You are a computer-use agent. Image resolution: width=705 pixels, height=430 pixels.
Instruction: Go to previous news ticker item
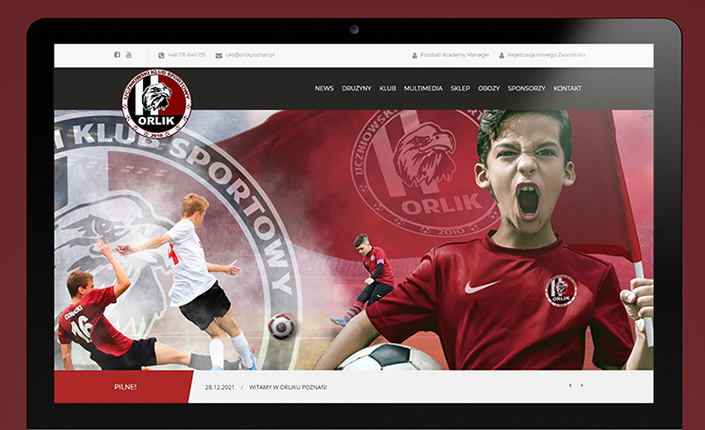[x=570, y=385]
